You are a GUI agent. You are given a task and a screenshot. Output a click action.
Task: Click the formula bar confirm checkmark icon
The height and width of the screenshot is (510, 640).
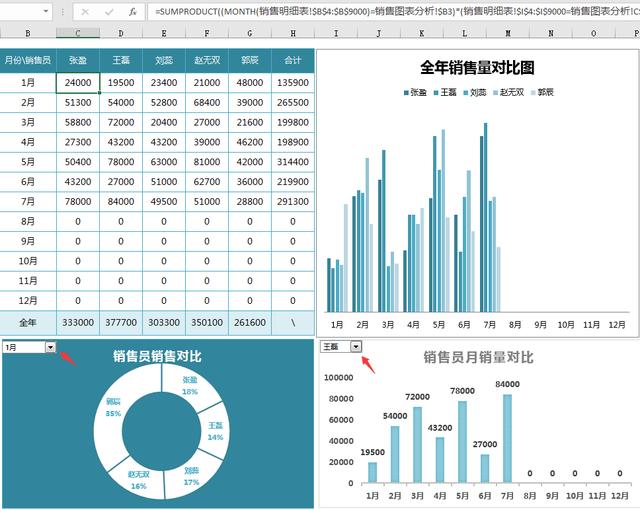(x=109, y=12)
